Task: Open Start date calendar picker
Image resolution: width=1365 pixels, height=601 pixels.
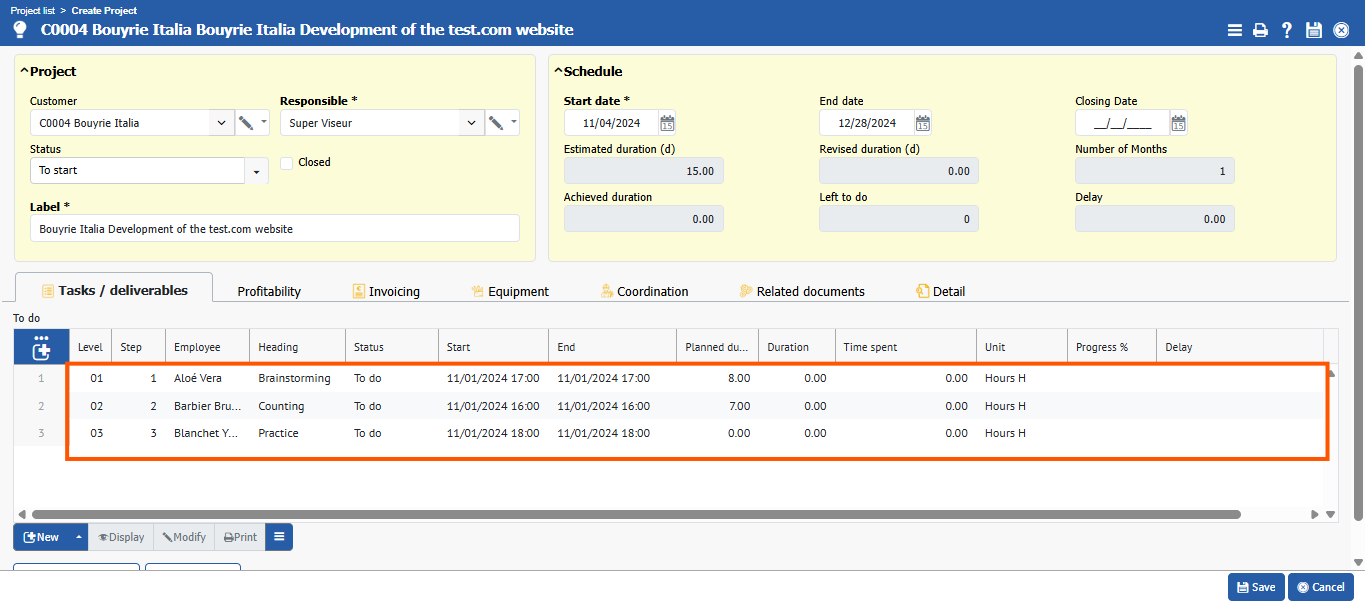Action: pos(667,123)
